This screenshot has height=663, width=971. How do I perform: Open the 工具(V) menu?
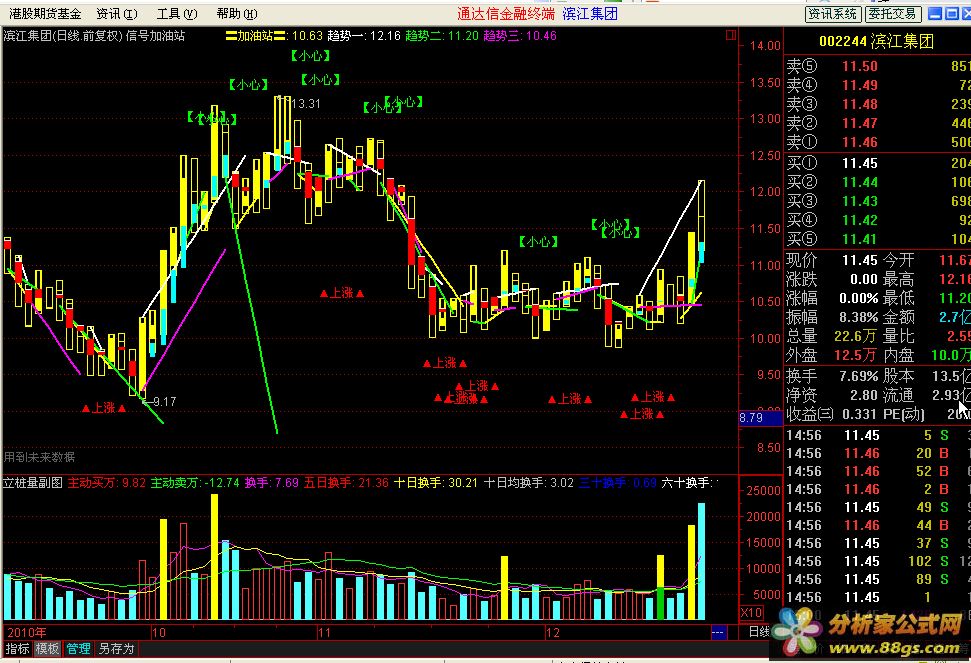pyautogui.click(x=177, y=14)
